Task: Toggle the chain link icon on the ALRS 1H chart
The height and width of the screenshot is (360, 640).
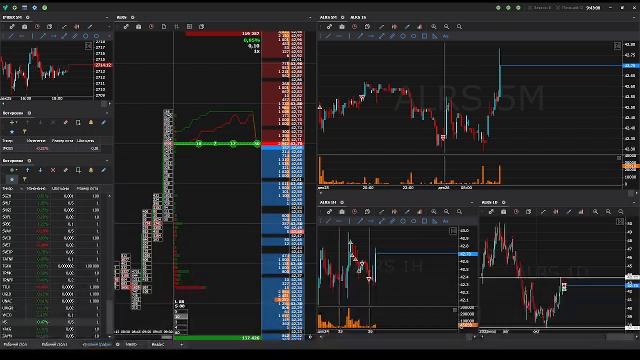Action: [329, 211]
